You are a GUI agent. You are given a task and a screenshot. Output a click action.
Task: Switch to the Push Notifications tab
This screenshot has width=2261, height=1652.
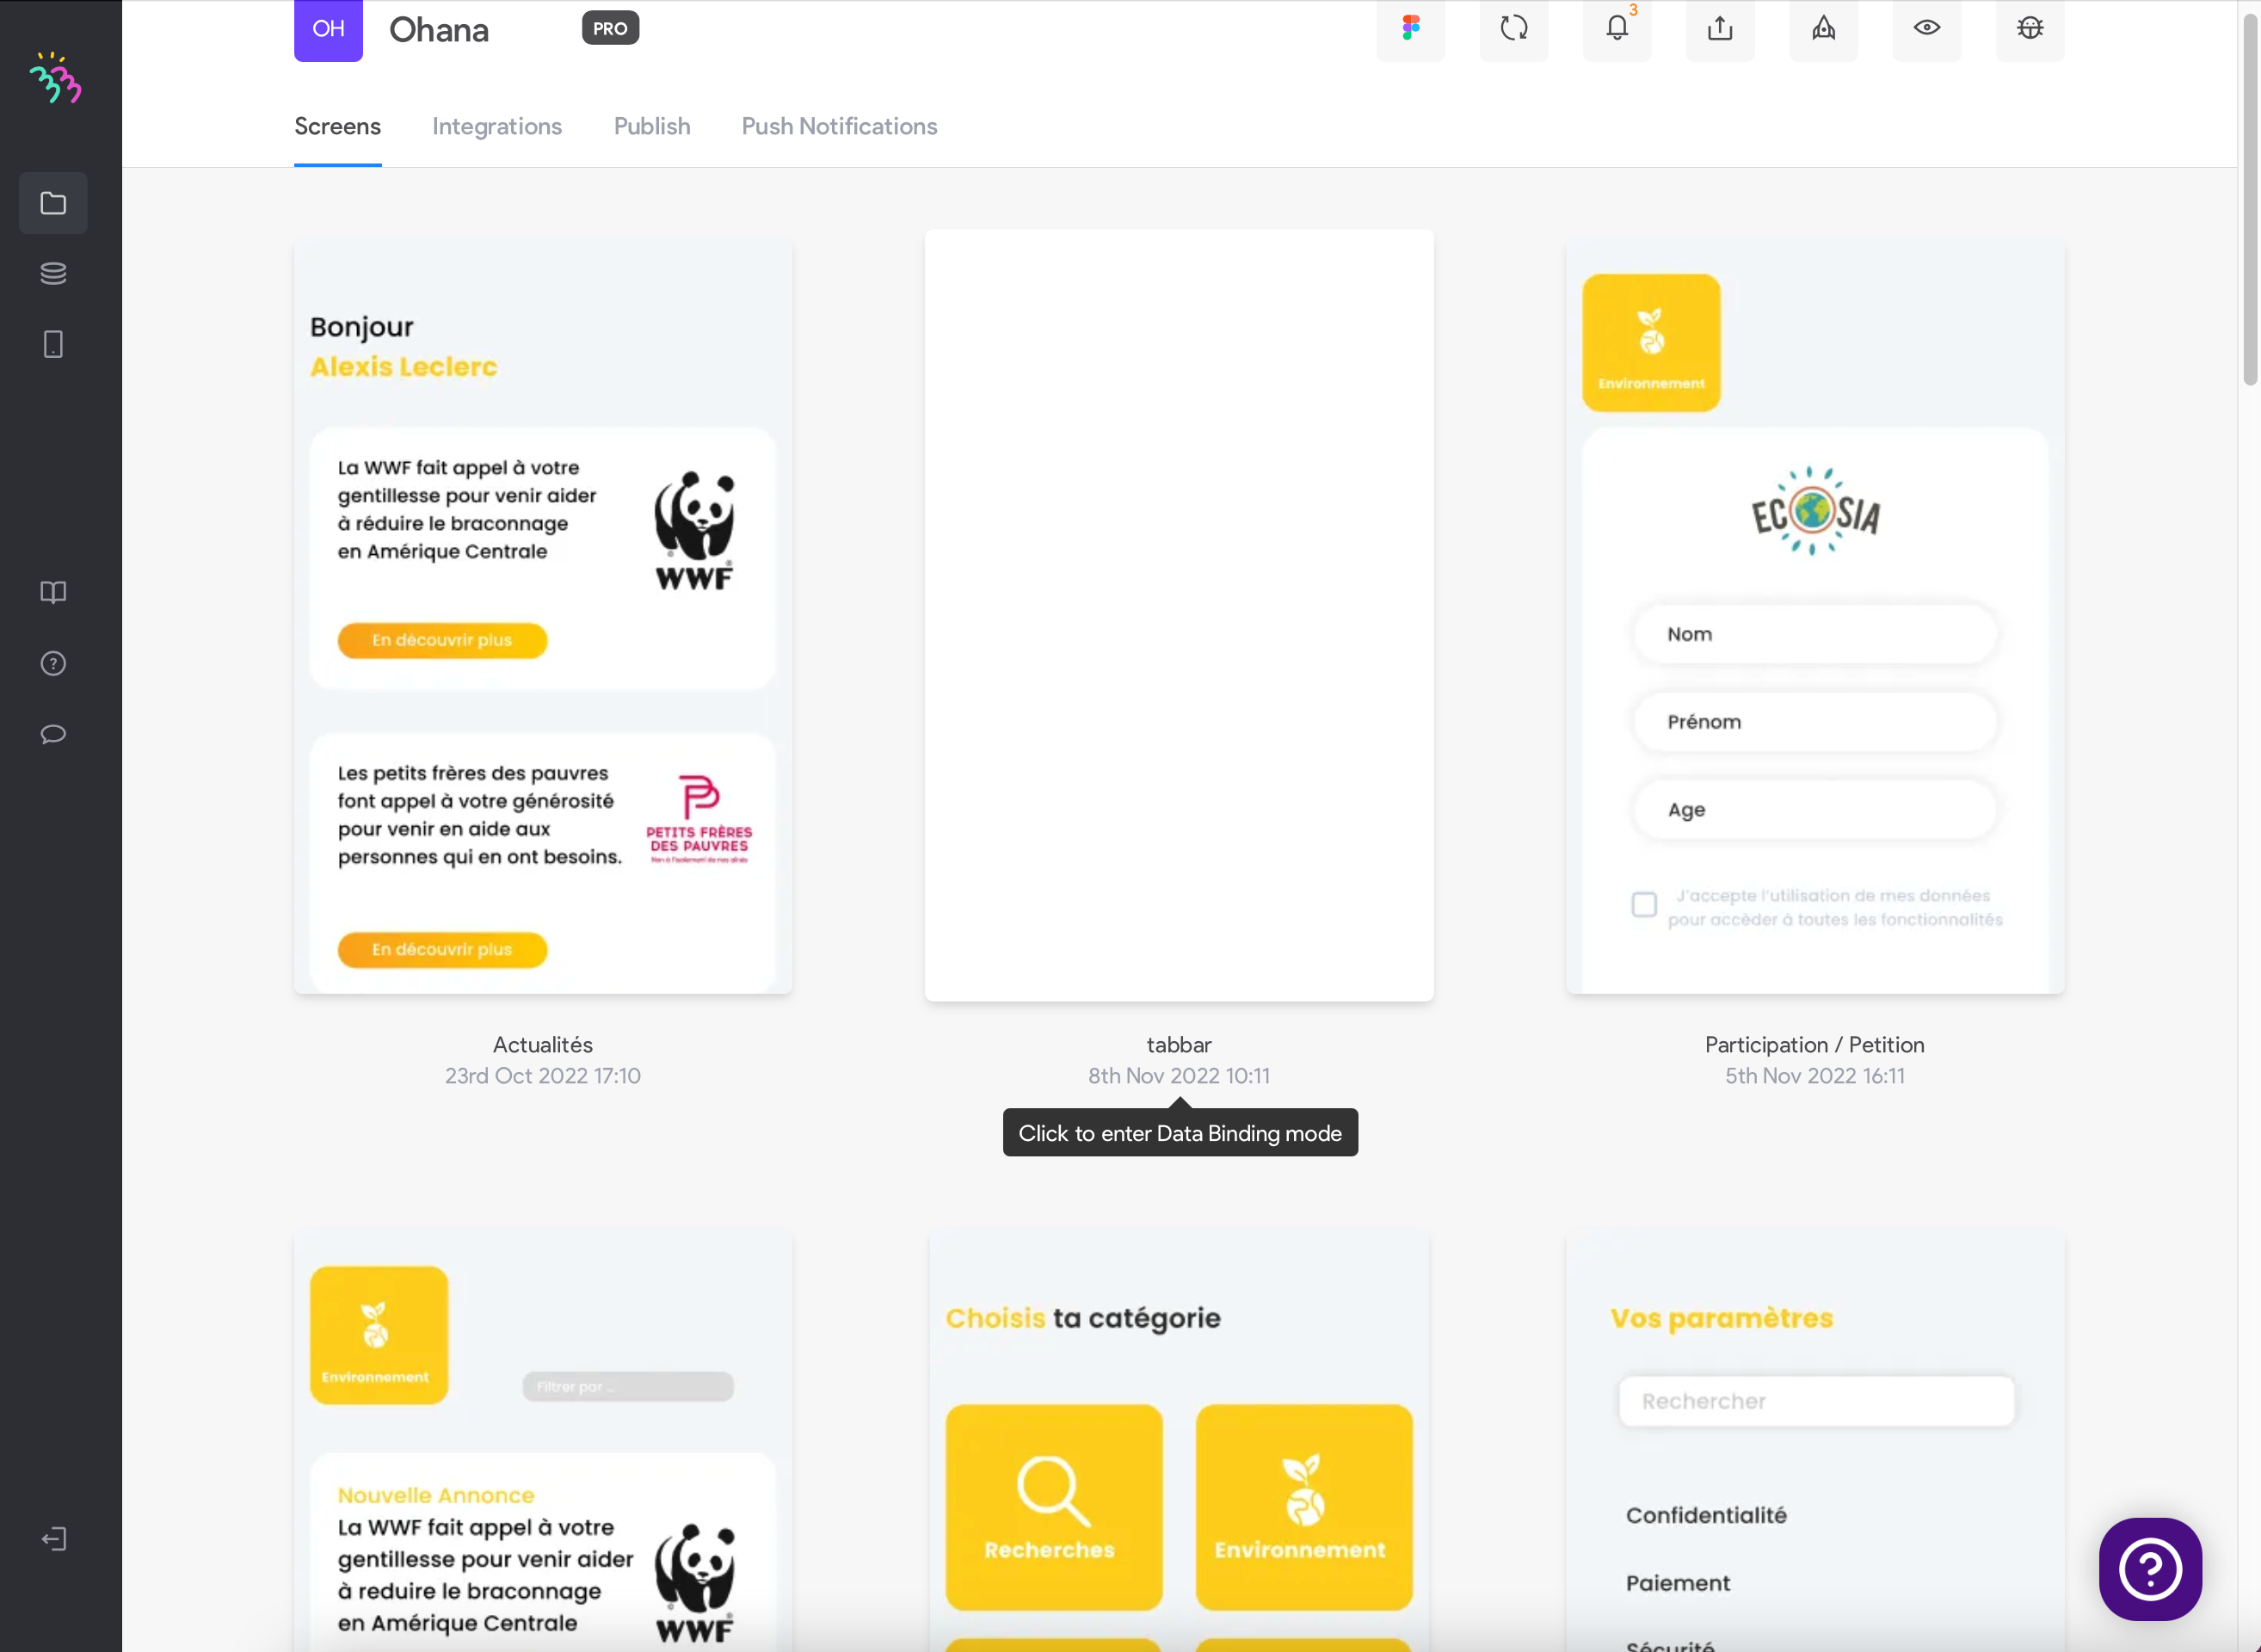tap(839, 126)
